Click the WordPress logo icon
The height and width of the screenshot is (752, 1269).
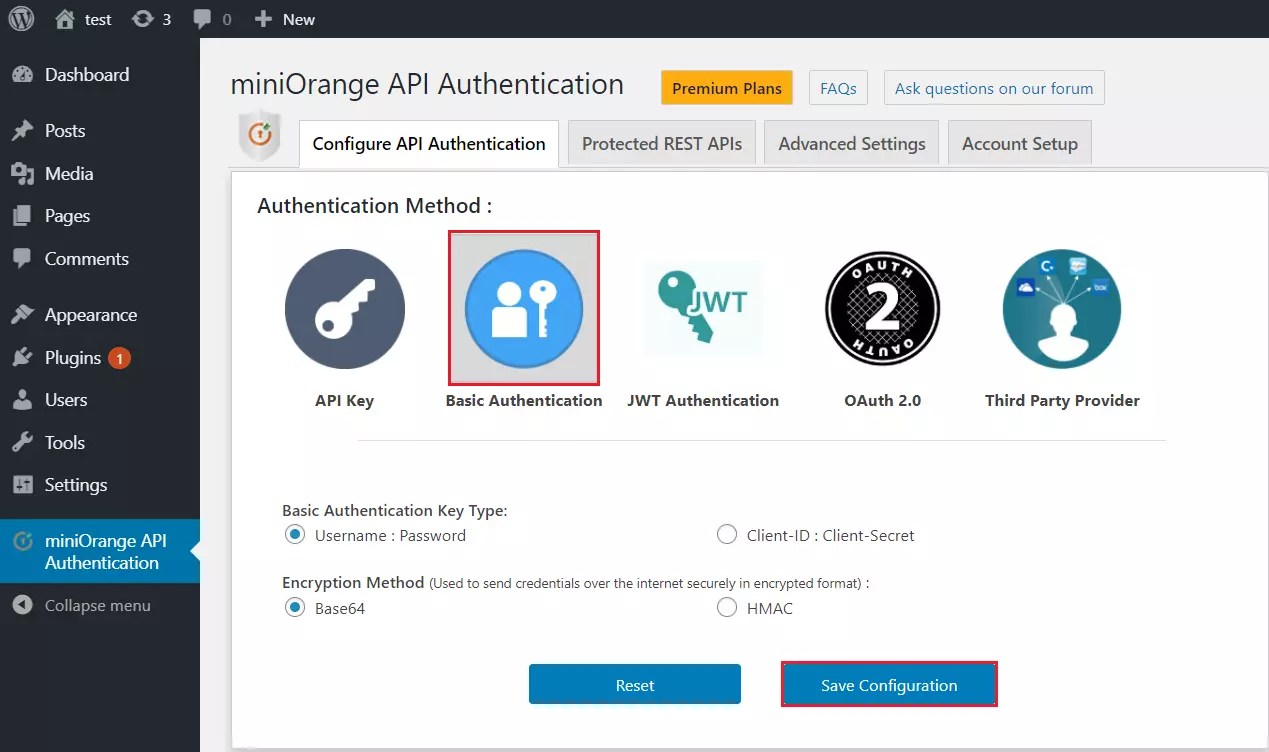[x=21, y=19]
